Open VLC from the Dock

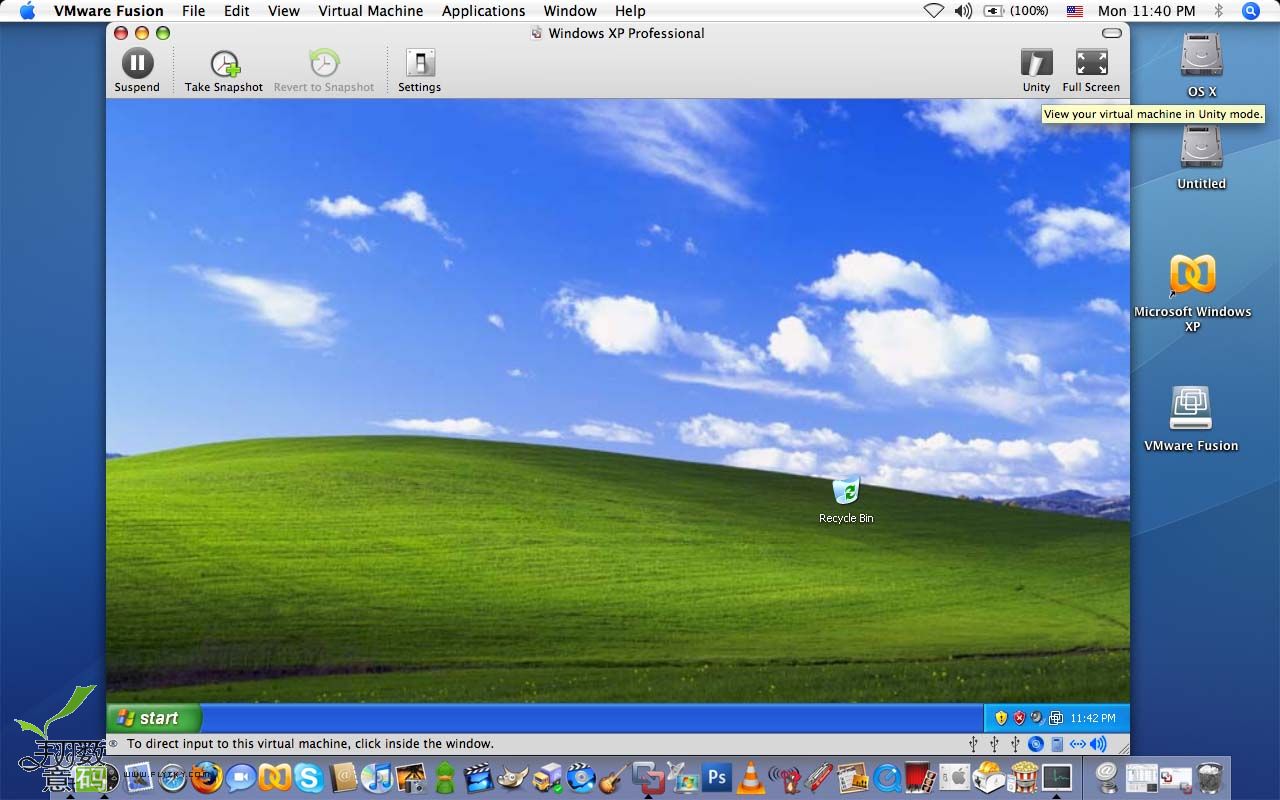pos(751,777)
